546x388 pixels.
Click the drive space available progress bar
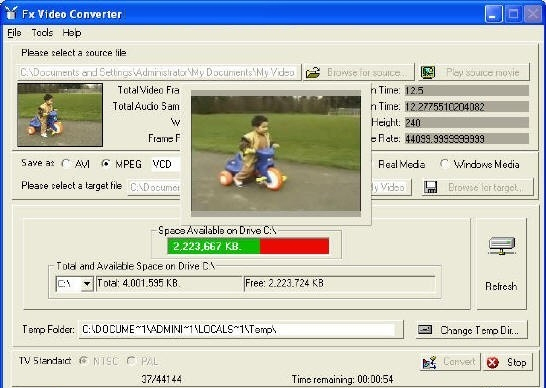click(248, 246)
